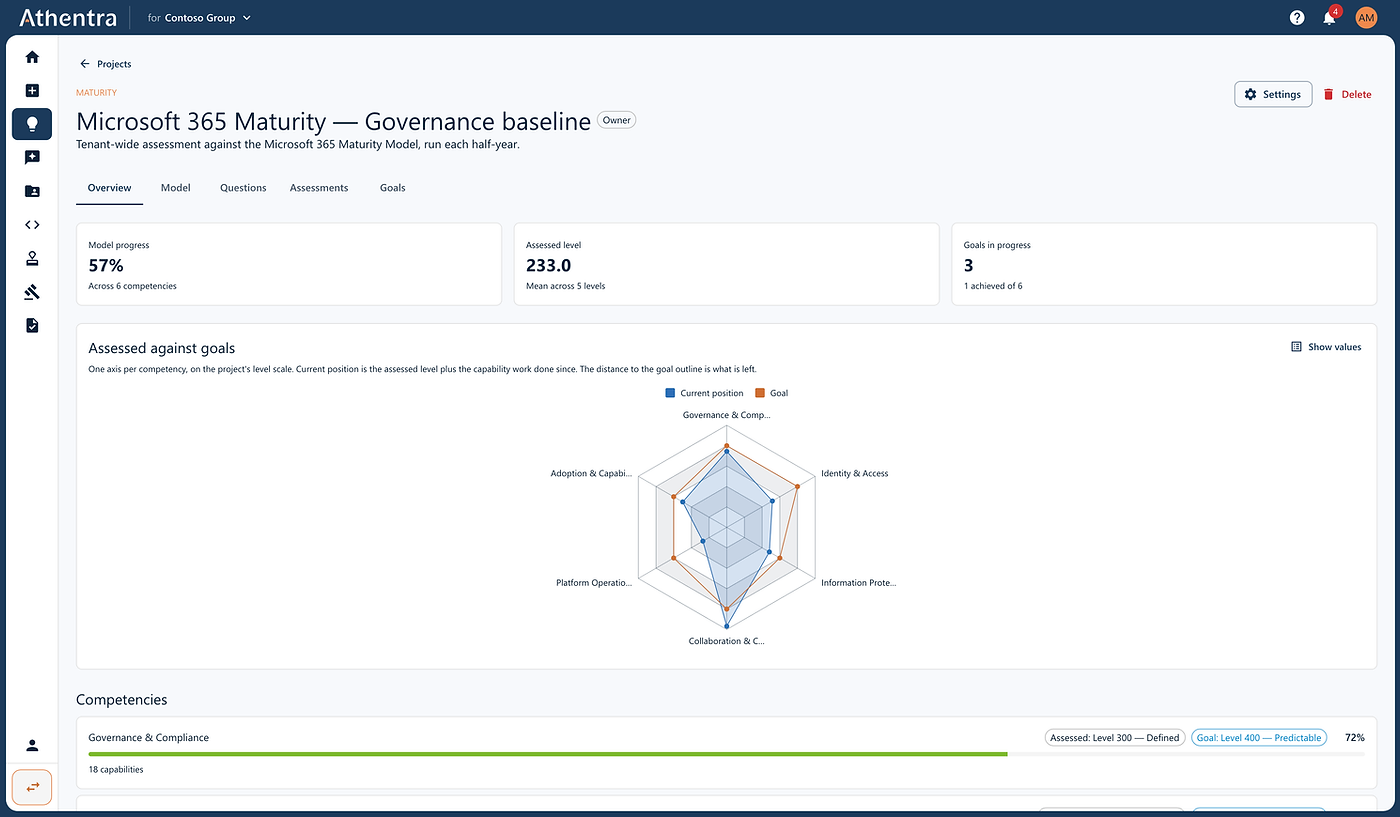This screenshot has width=1400, height=817.
Task: Click the MATURITY category label
Action: pyautogui.click(x=97, y=93)
